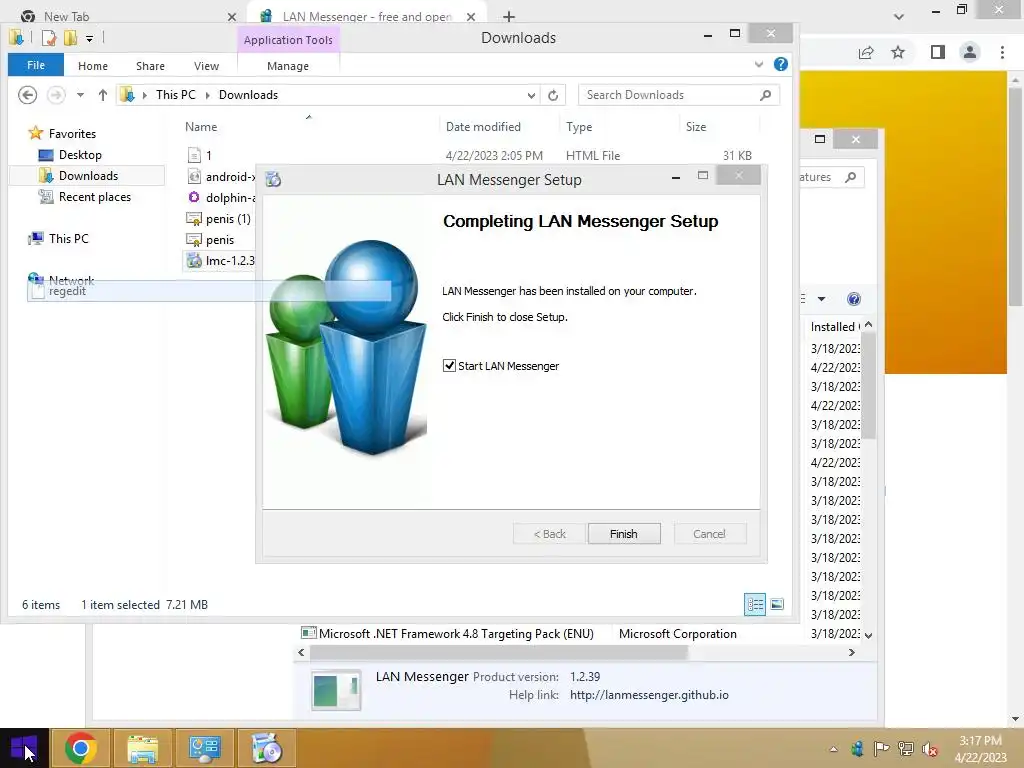Click the Back button in setup

(x=549, y=534)
